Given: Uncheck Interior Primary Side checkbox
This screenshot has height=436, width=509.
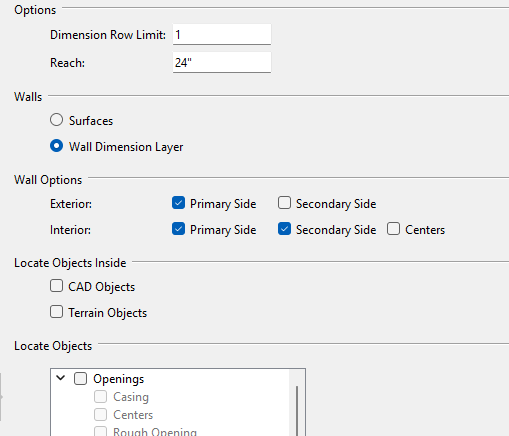Looking at the screenshot, I should [x=178, y=229].
